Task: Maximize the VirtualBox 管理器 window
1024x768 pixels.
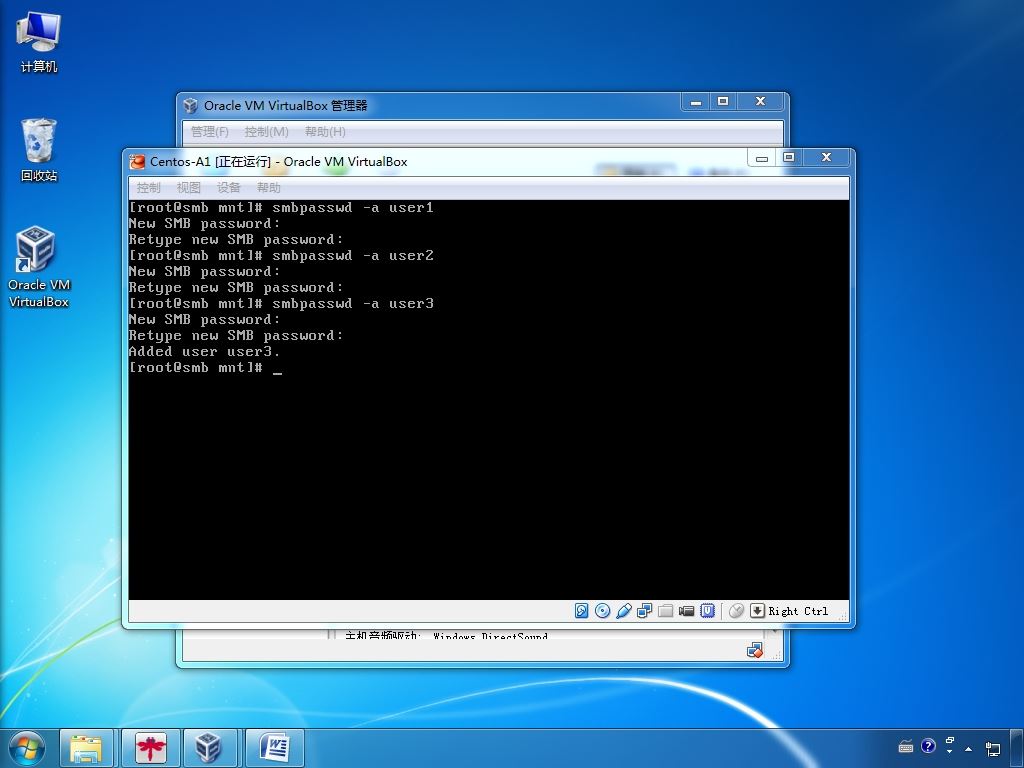Action: [x=723, y=101]
